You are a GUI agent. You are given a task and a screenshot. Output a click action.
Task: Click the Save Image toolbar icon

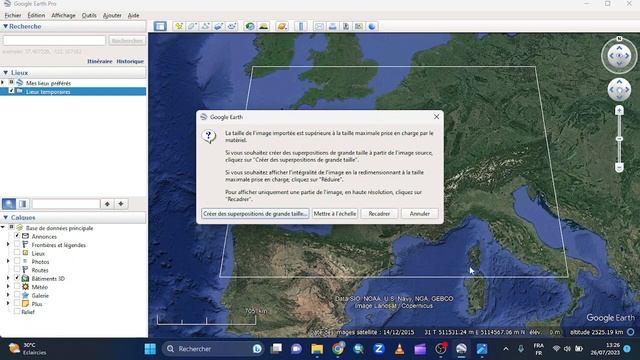tap(346, 26)
